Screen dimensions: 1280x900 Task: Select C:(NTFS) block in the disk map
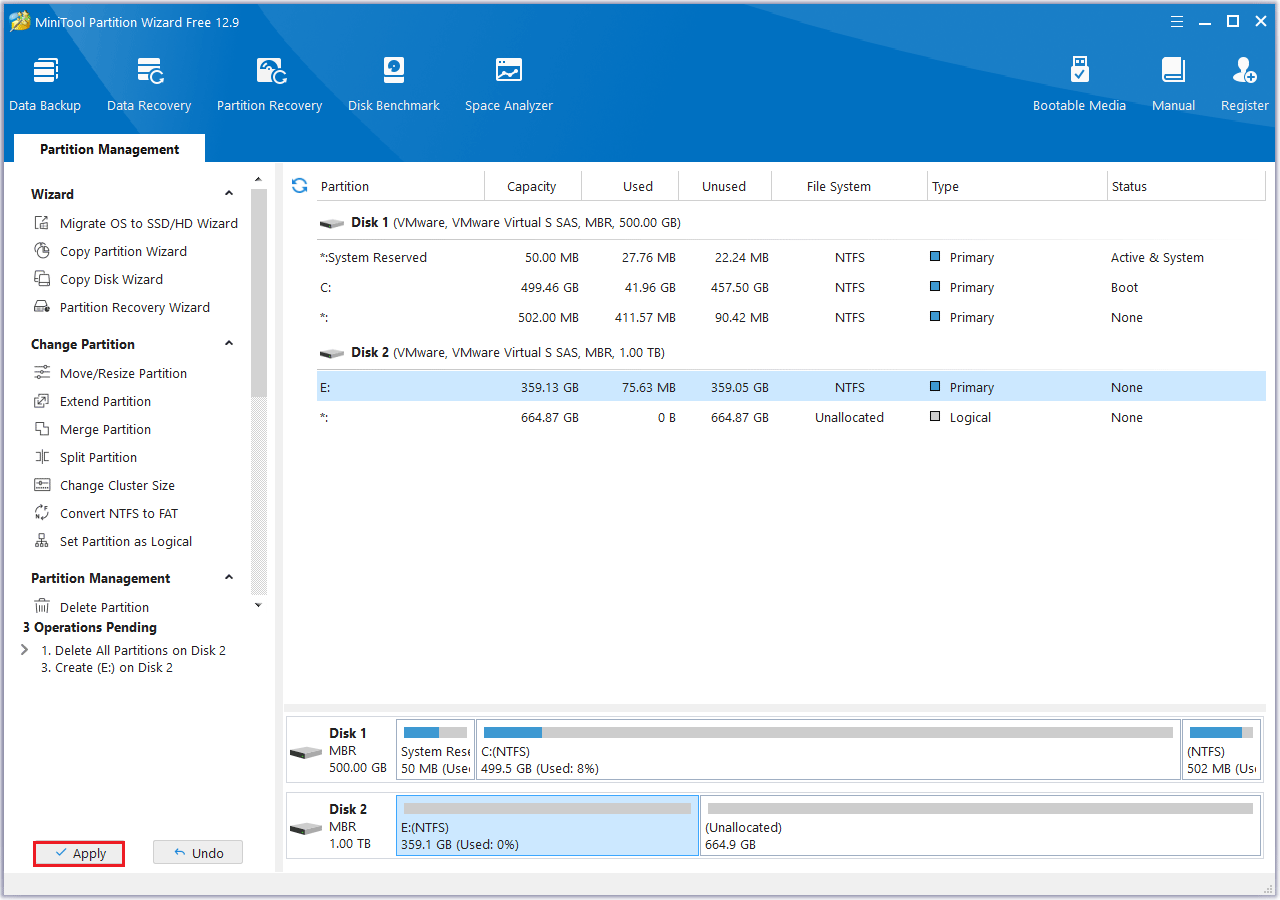pyautogui.click(x=828, y=750)
